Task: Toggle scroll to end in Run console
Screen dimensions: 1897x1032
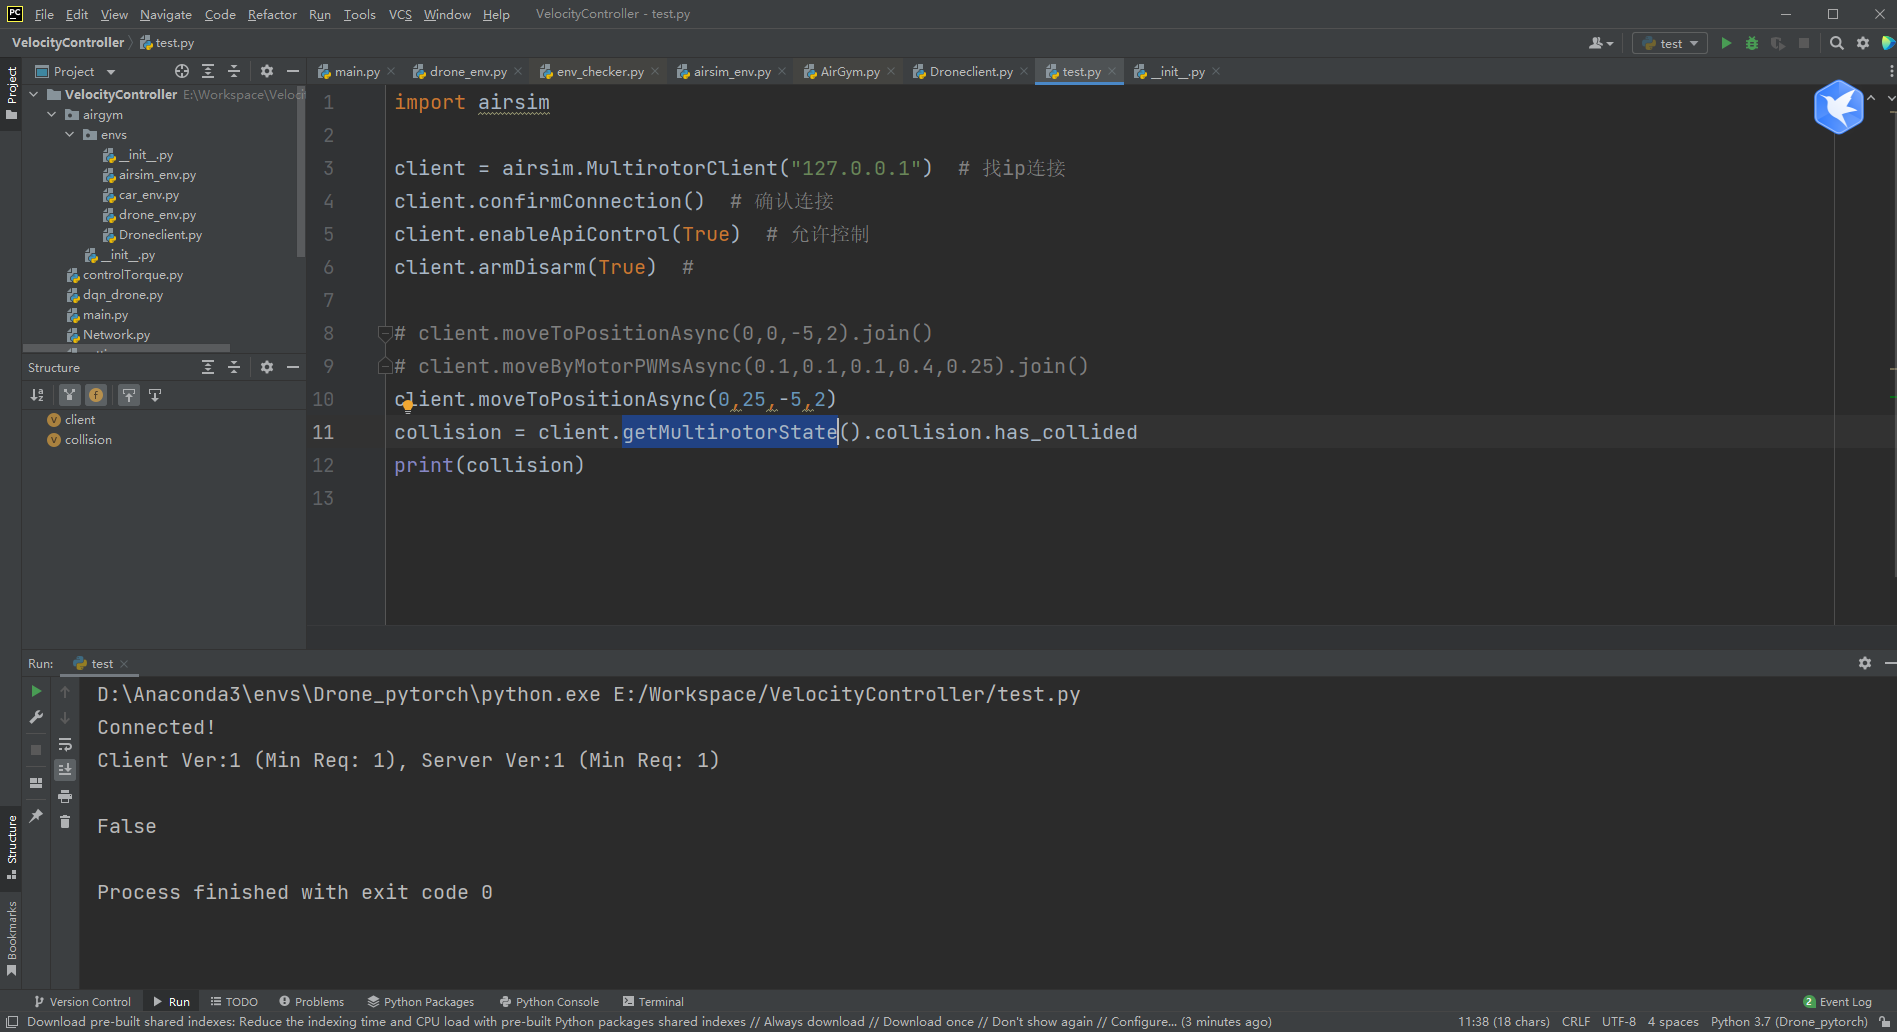Action: 65,770
